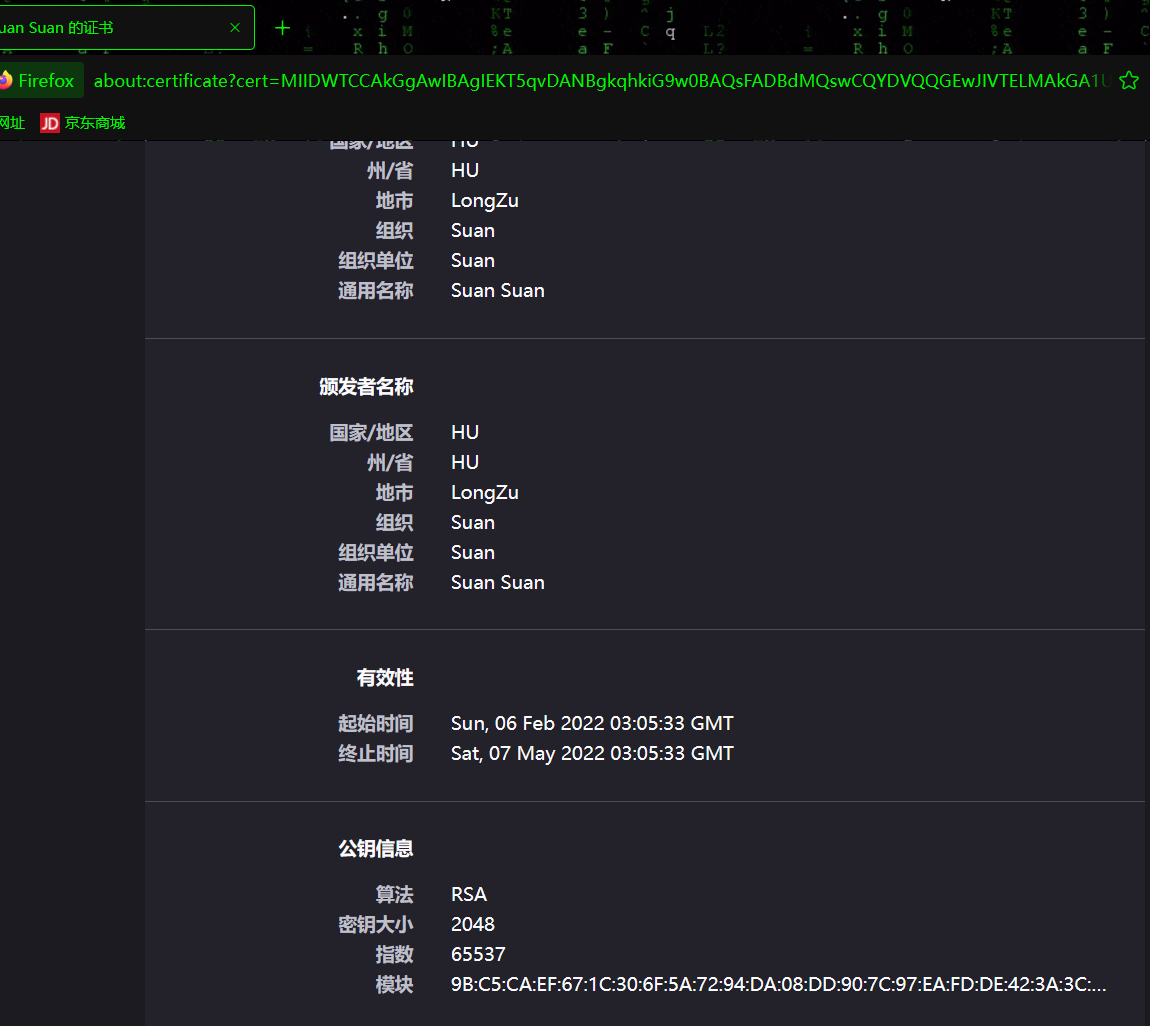Click the 公钥信息 section heading
The image size is (1150, 1026).
[384, 848]
